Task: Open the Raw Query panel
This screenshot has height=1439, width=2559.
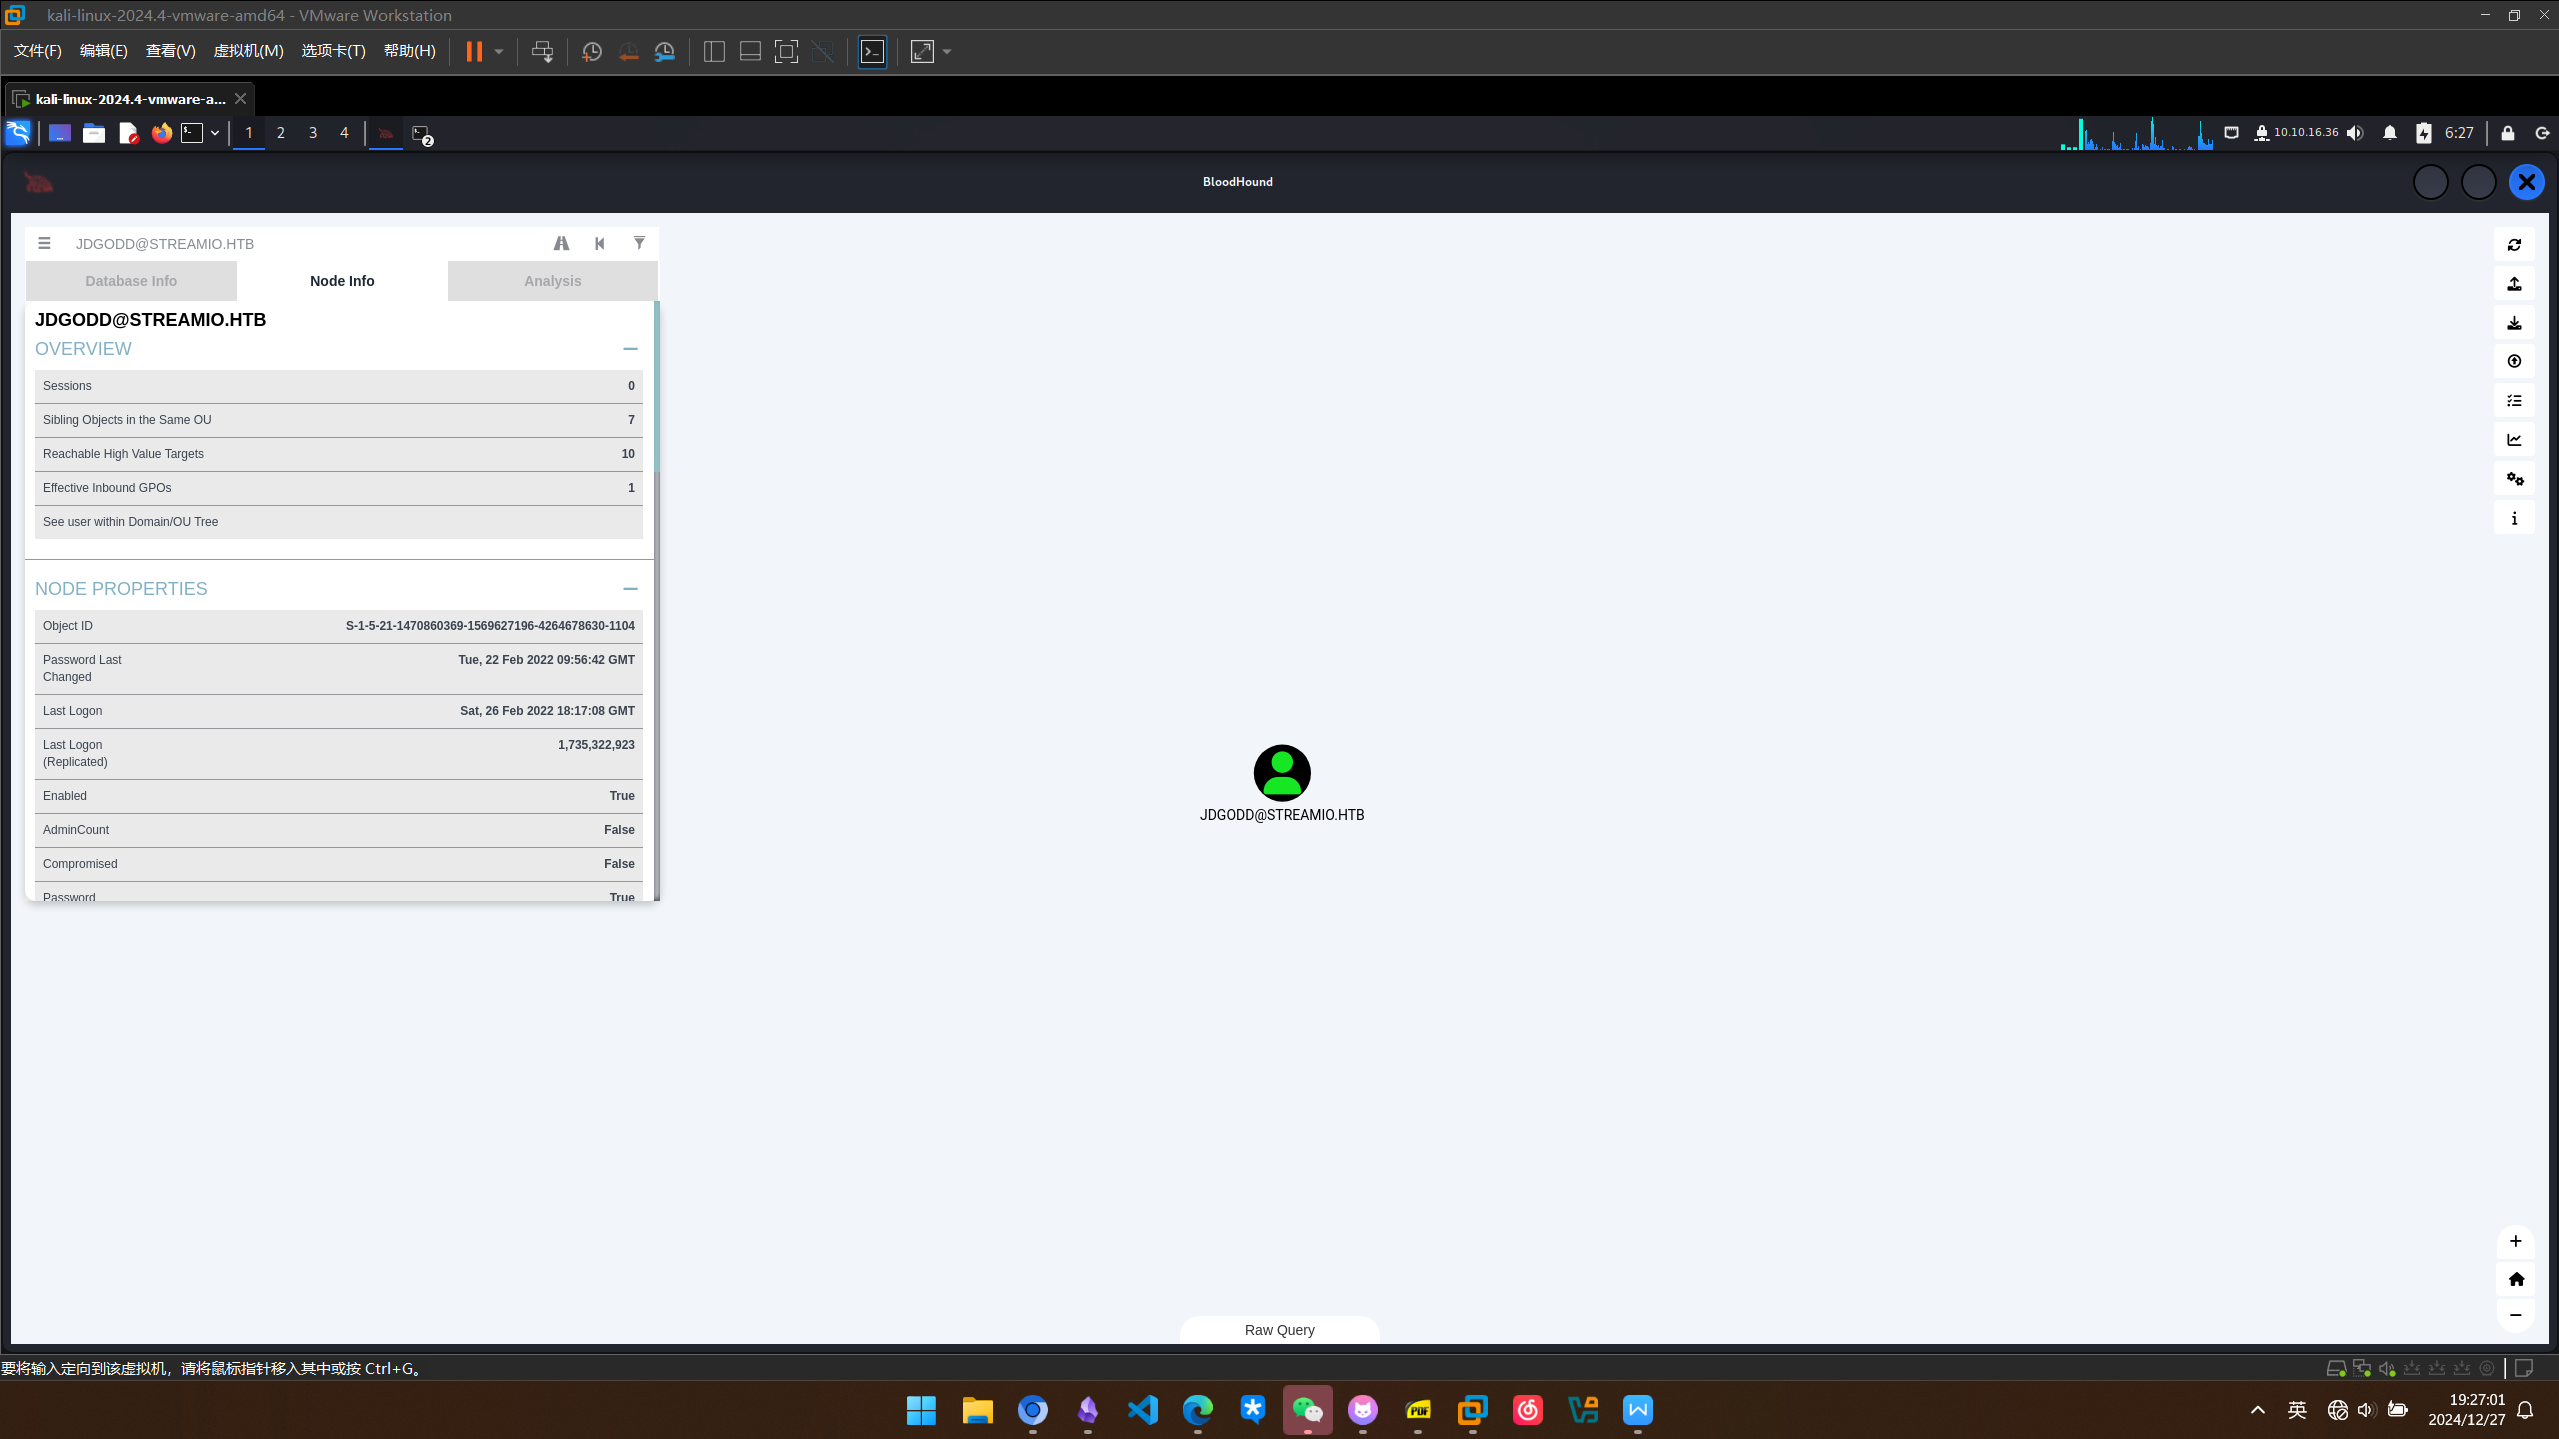Action: pos(1279,1330)
